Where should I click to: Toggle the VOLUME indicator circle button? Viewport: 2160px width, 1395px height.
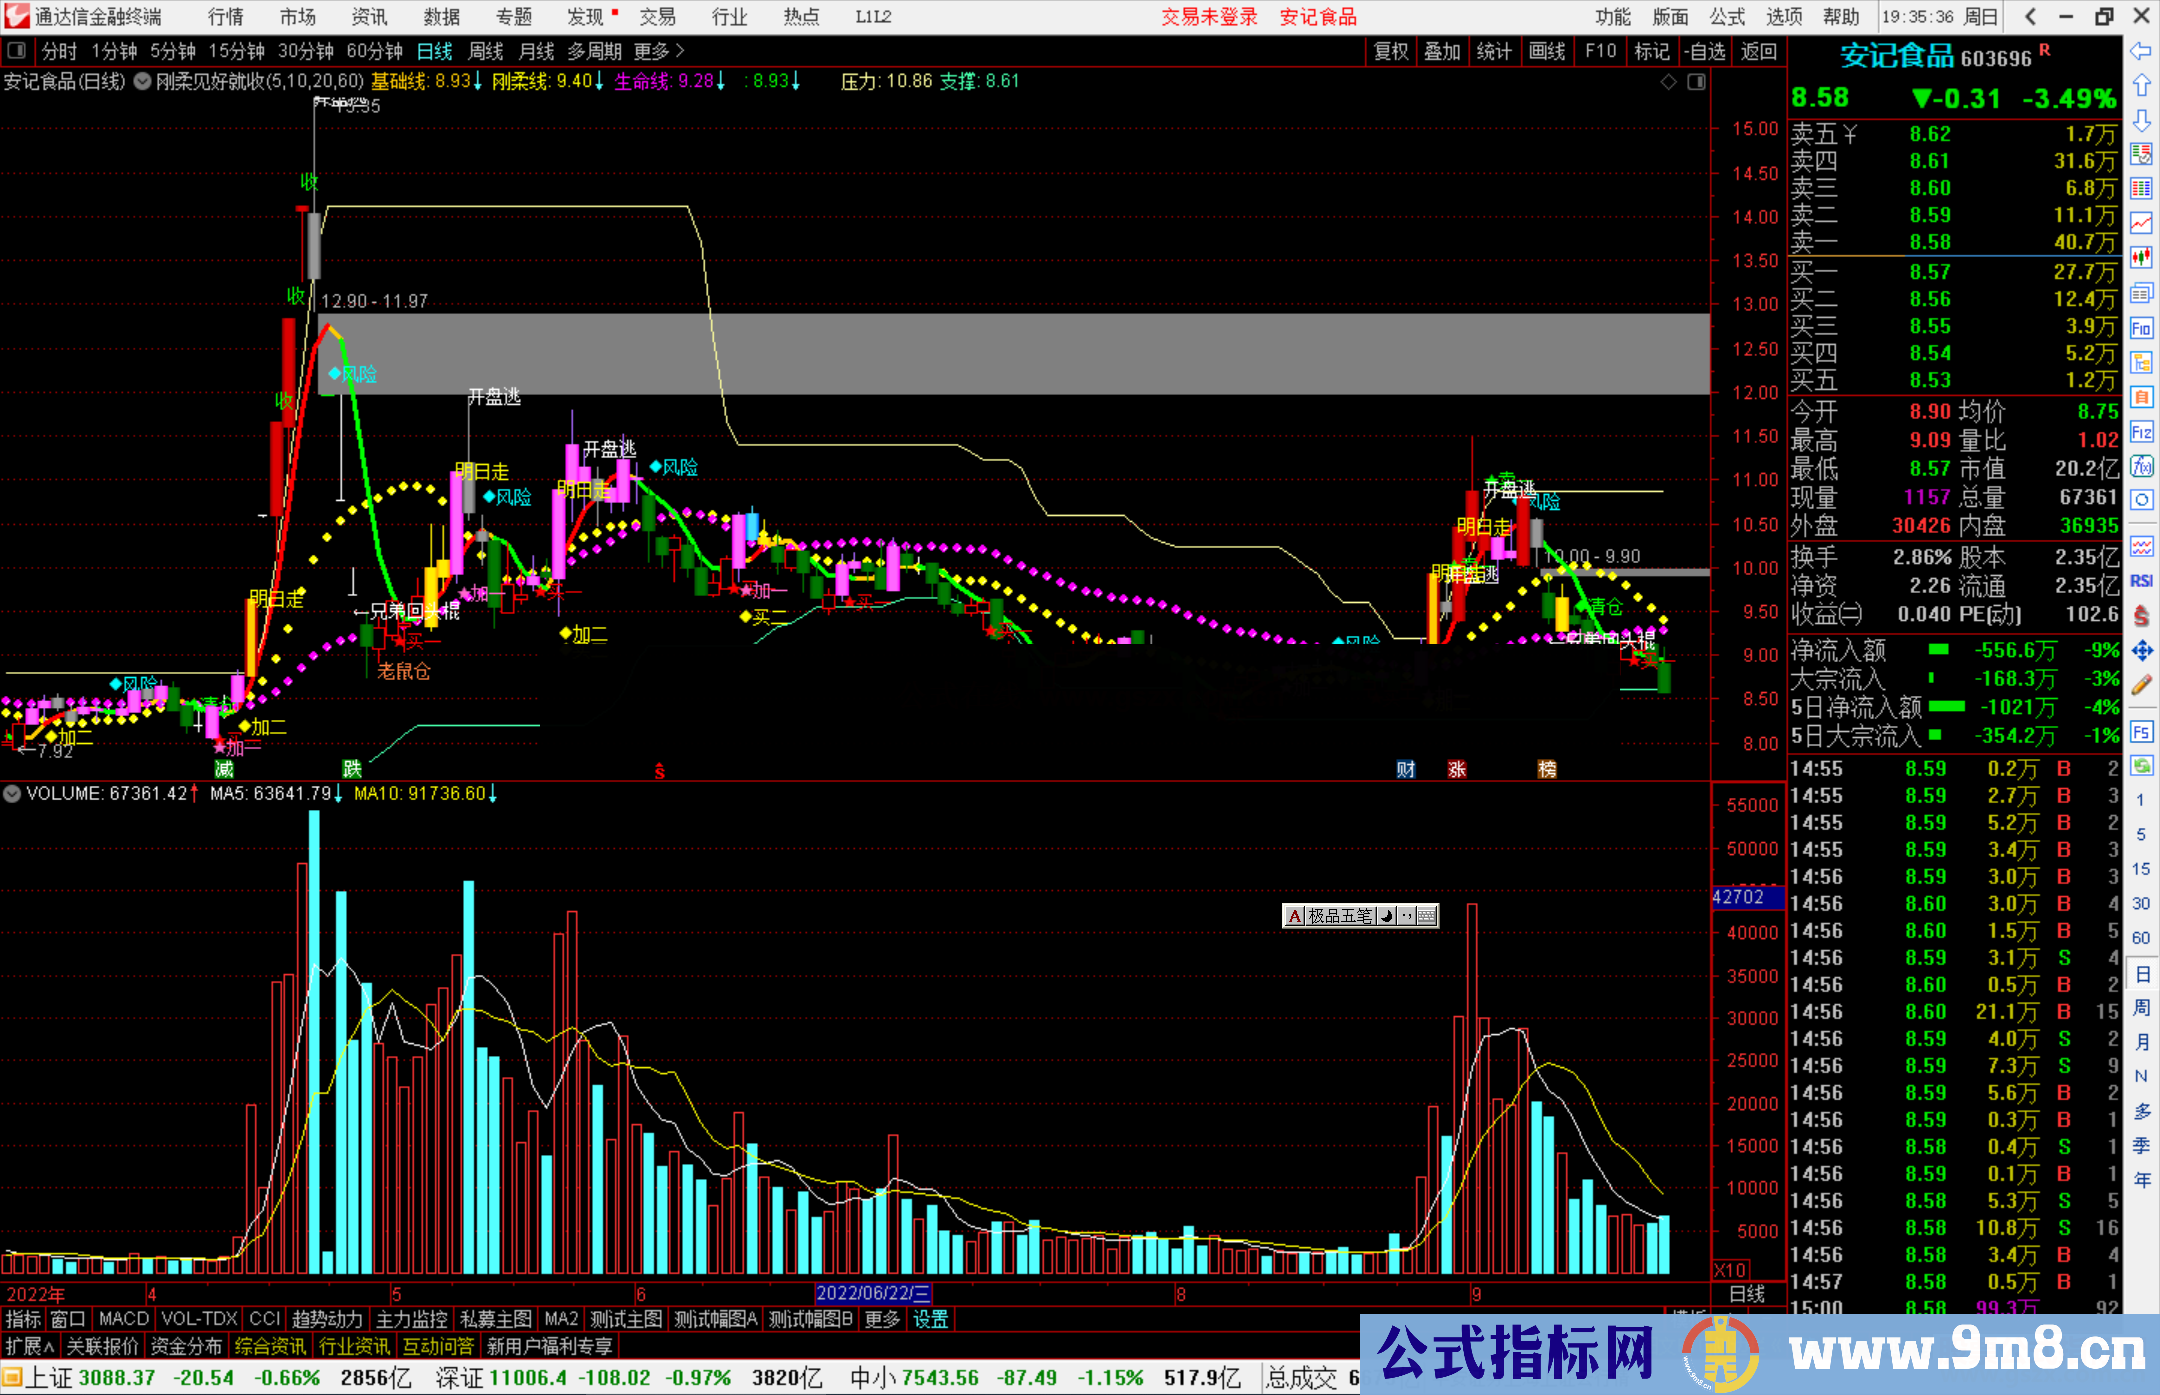12,794
